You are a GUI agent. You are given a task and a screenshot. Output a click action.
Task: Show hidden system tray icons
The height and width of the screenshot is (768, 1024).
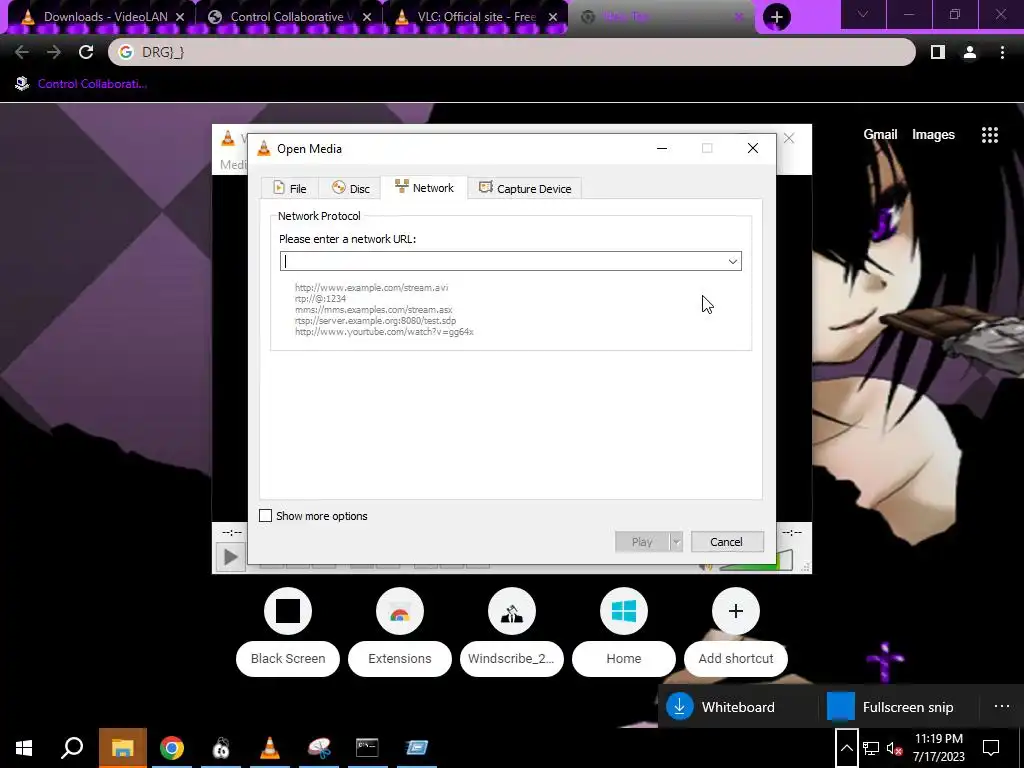[x=846, y=748]
